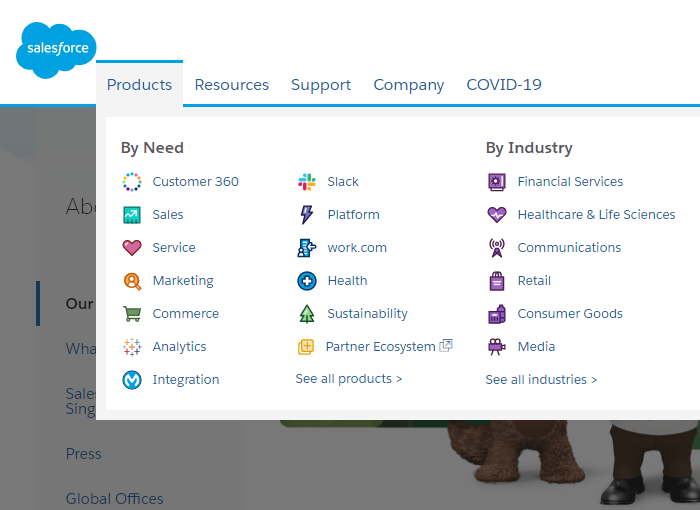Expand See all industries link
The image size is (700, 510).
541,380
